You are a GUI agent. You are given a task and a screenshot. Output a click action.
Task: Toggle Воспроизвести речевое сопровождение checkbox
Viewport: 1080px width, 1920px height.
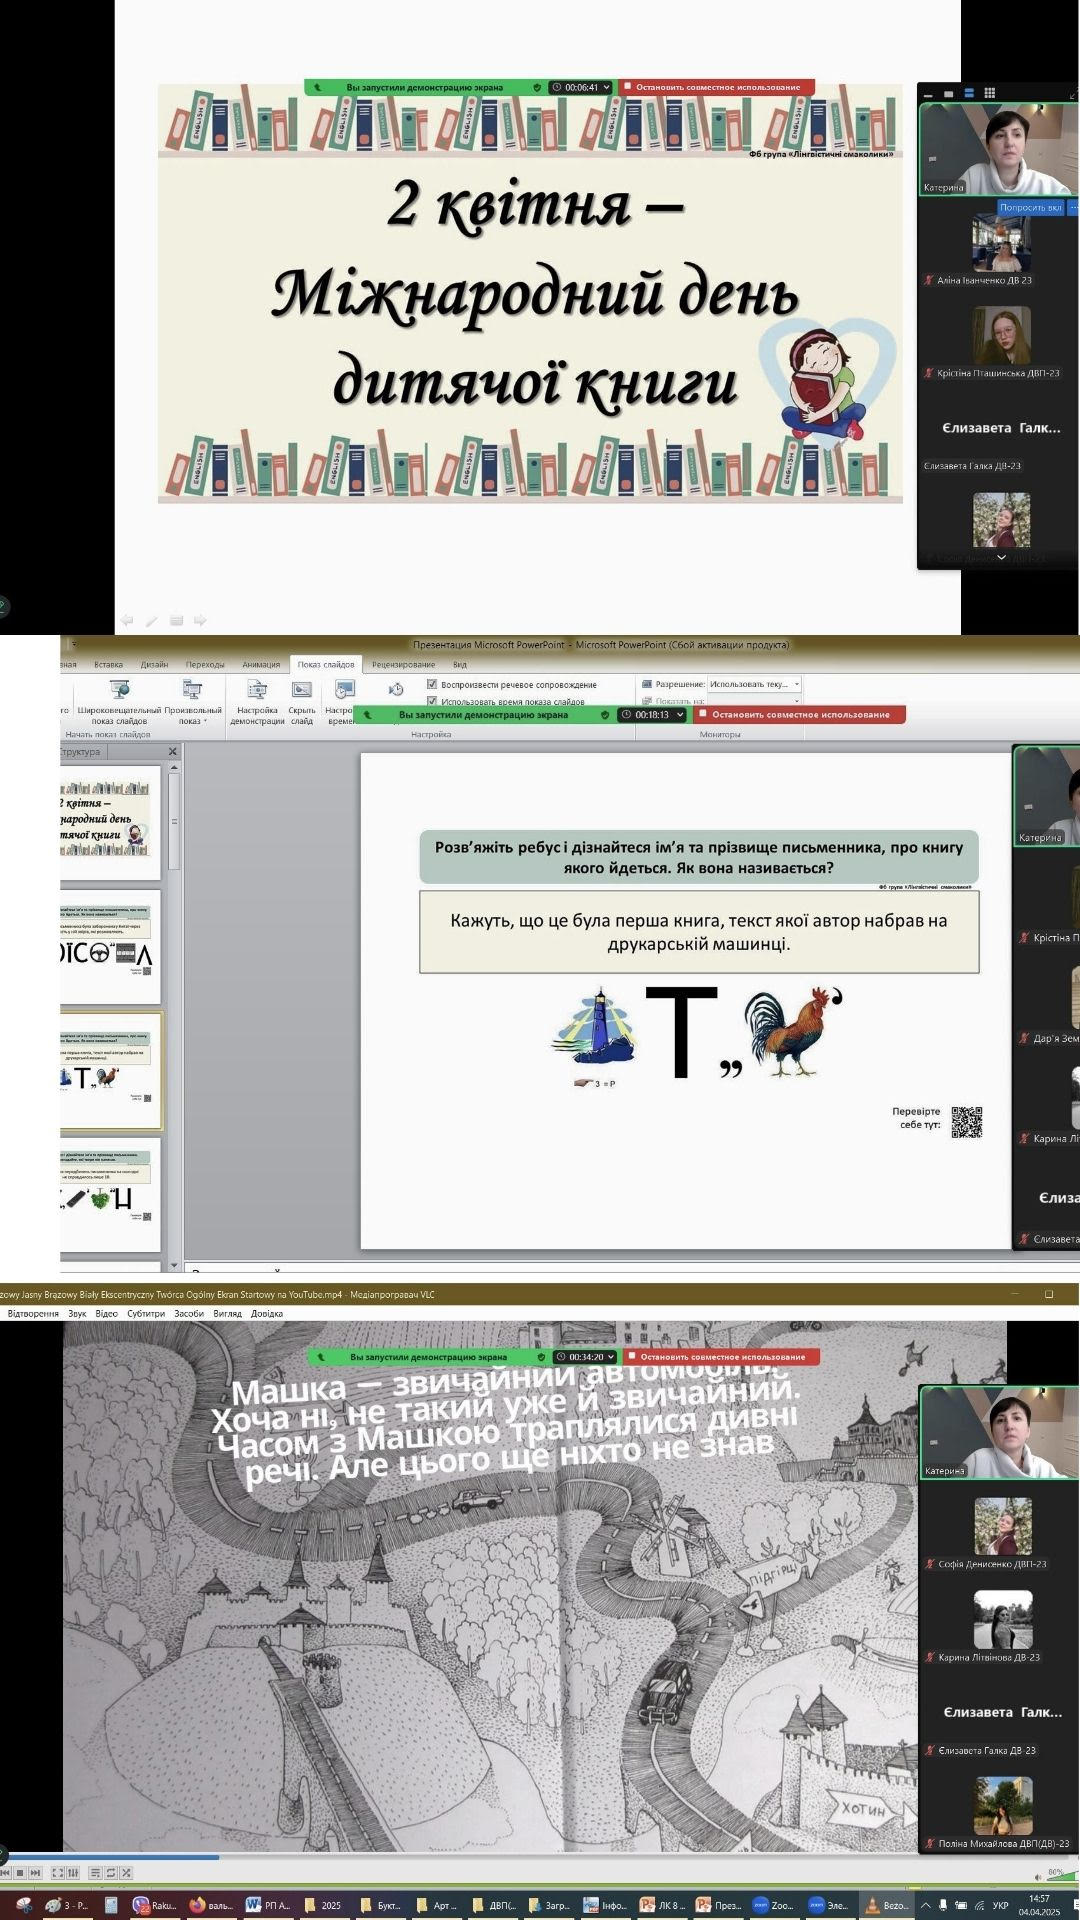coord(432,685)
